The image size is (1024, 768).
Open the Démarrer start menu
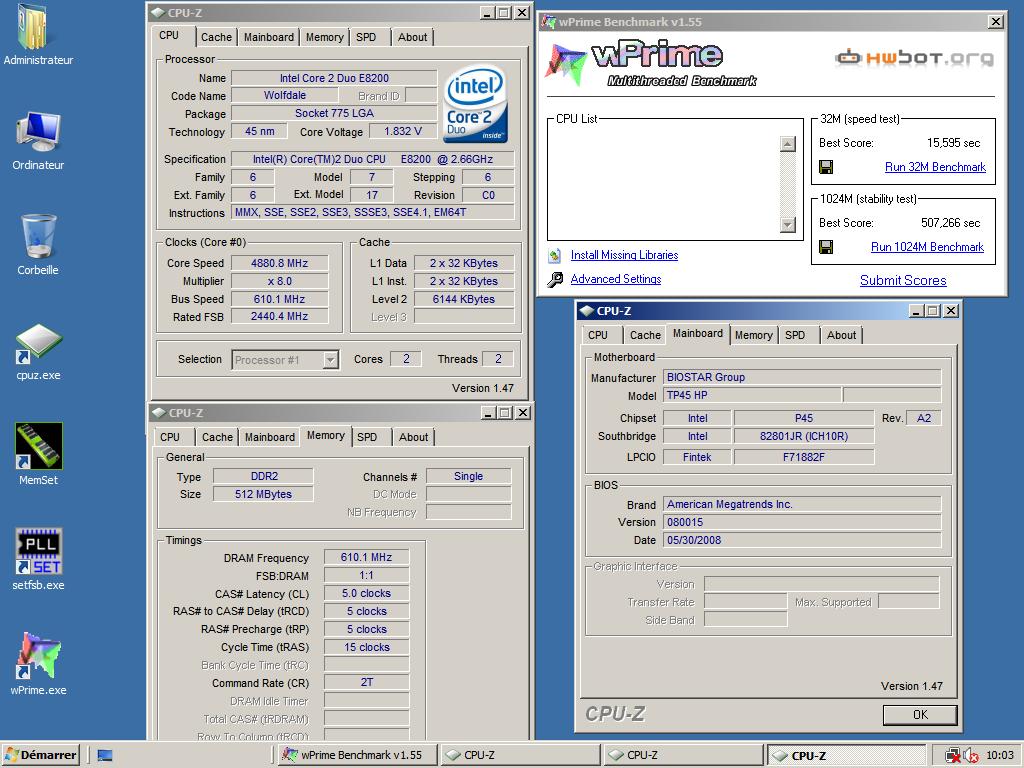coord(40,755)
